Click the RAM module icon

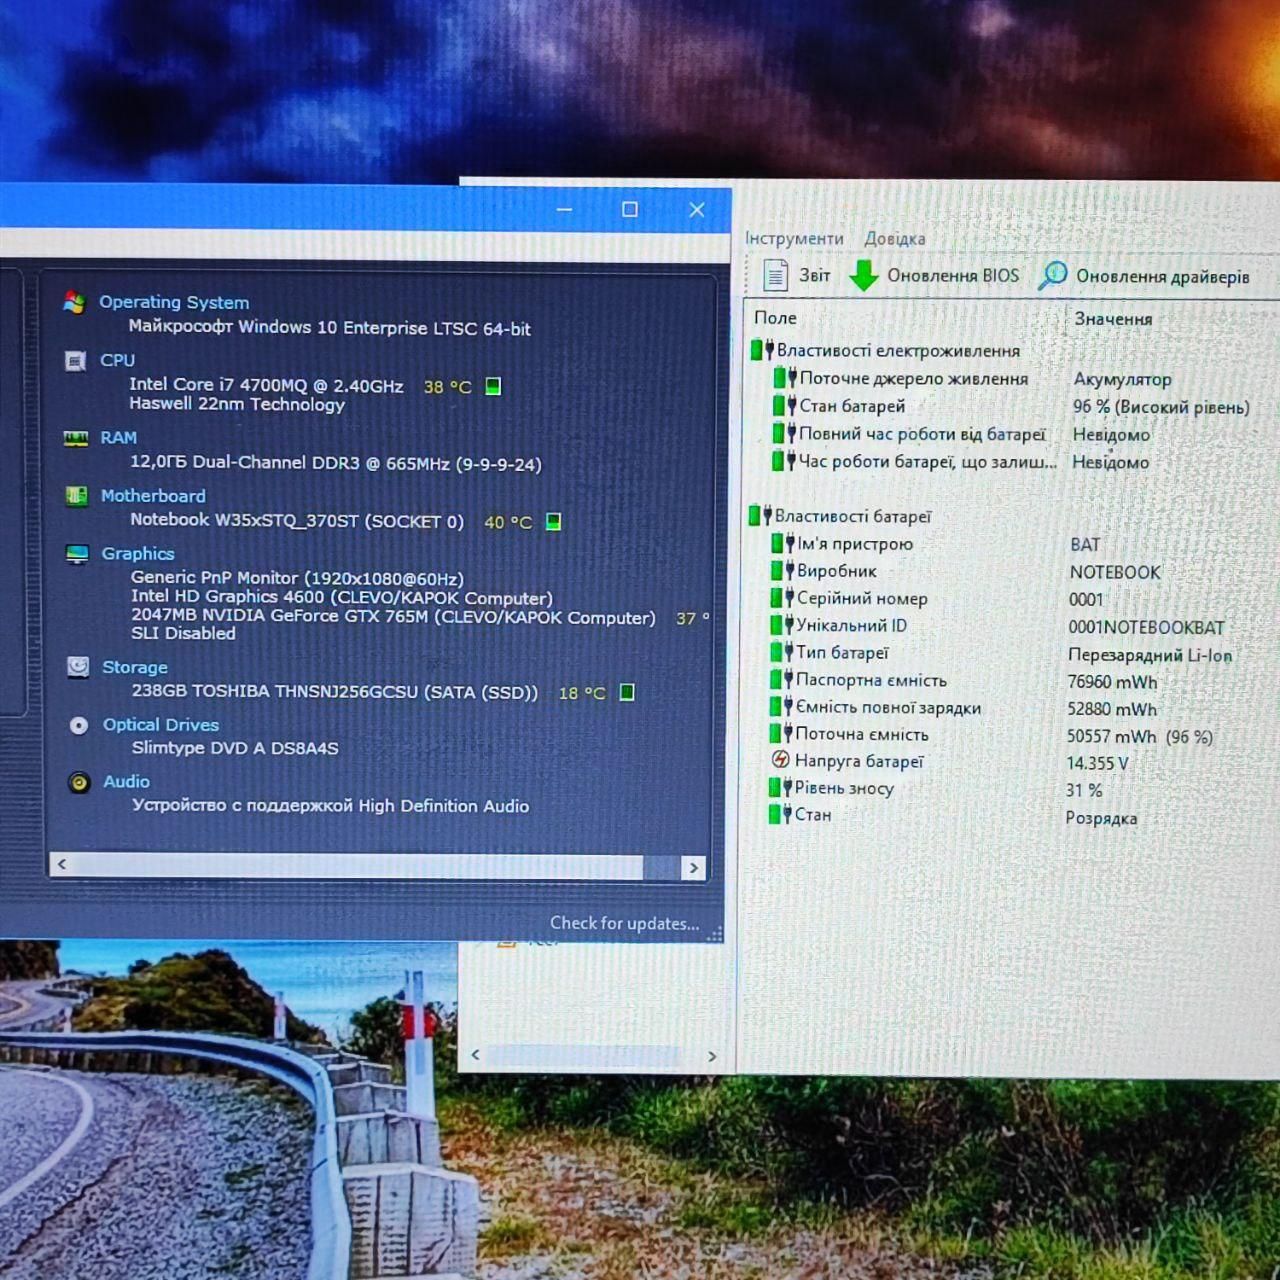click(75, 438)
